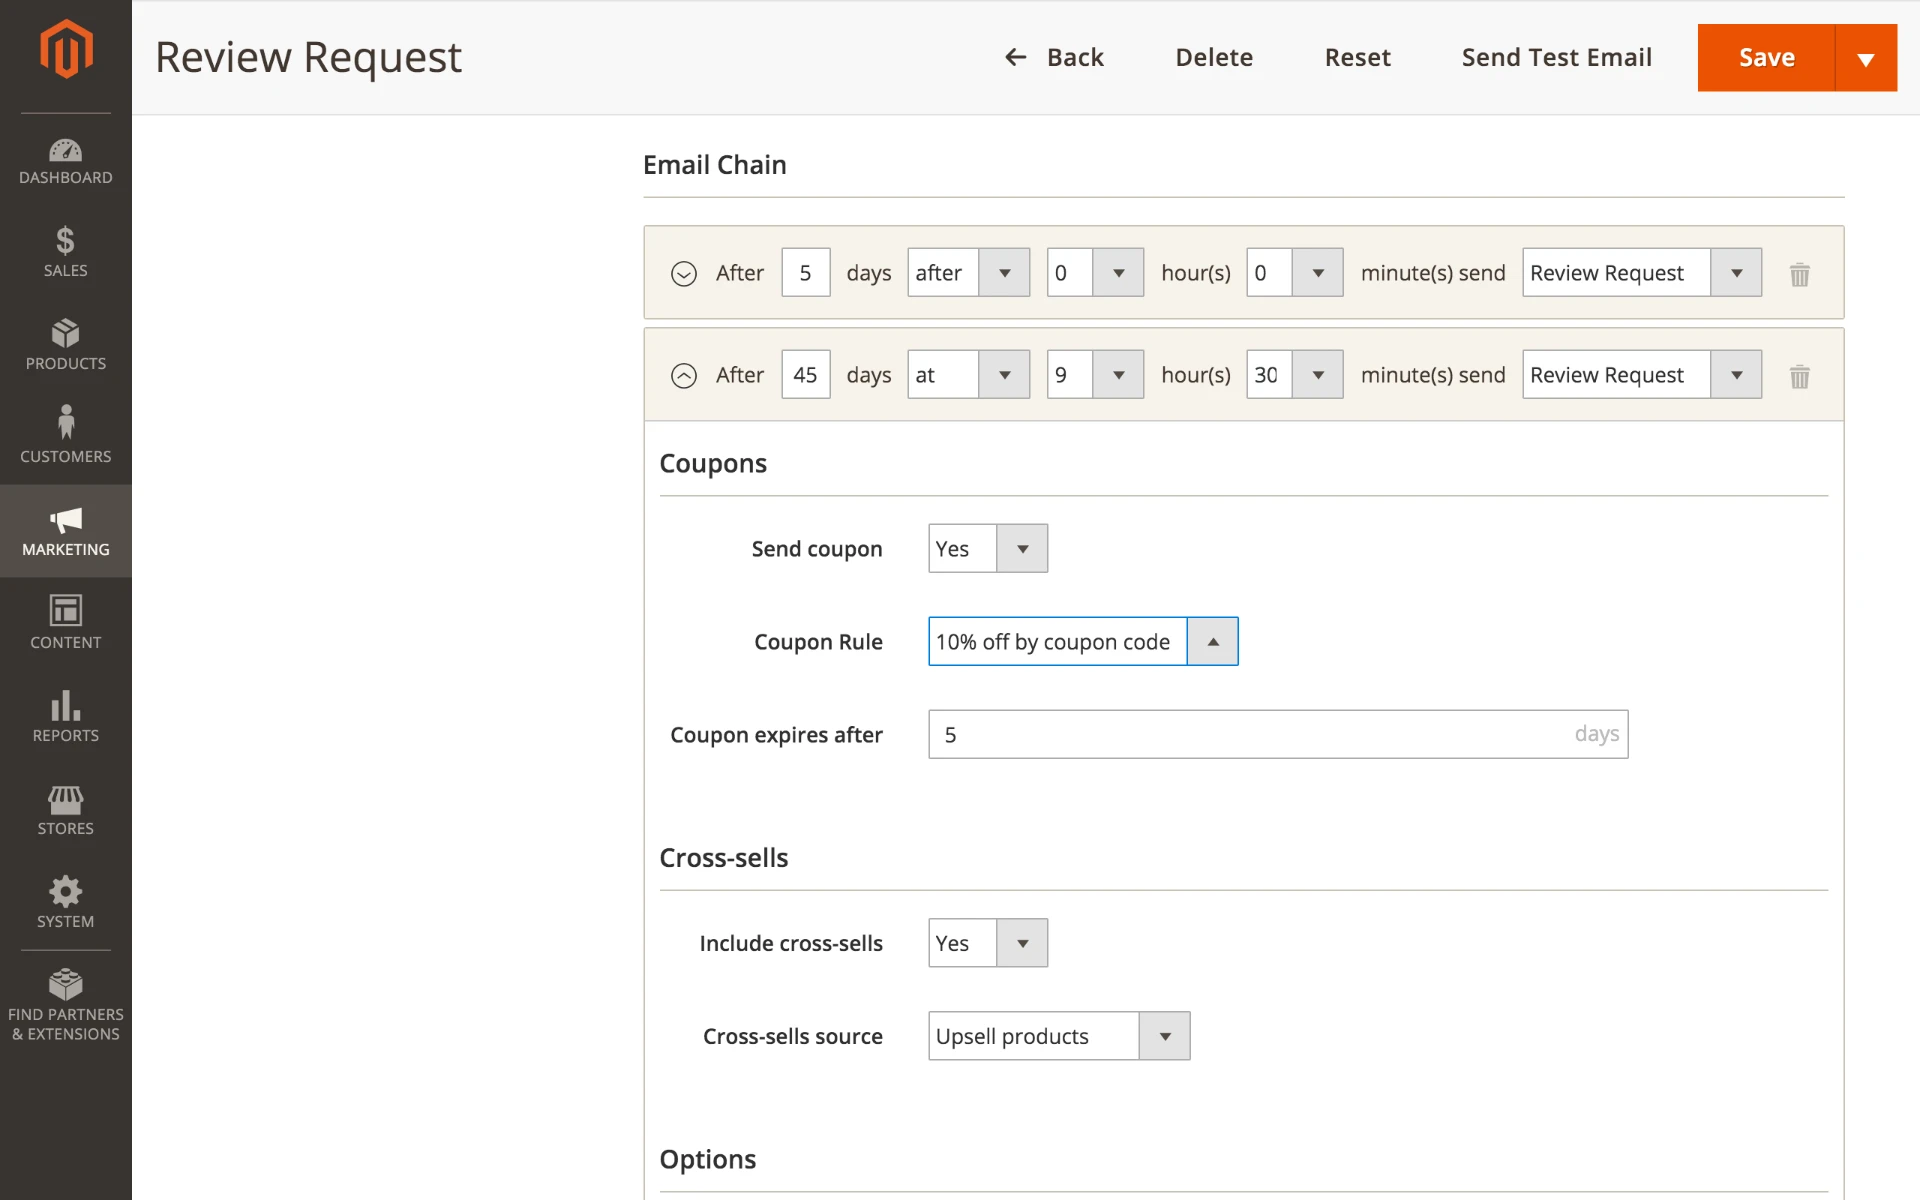
Task: Click the Save dropdown arrow
Action: tap(1866, 57)
